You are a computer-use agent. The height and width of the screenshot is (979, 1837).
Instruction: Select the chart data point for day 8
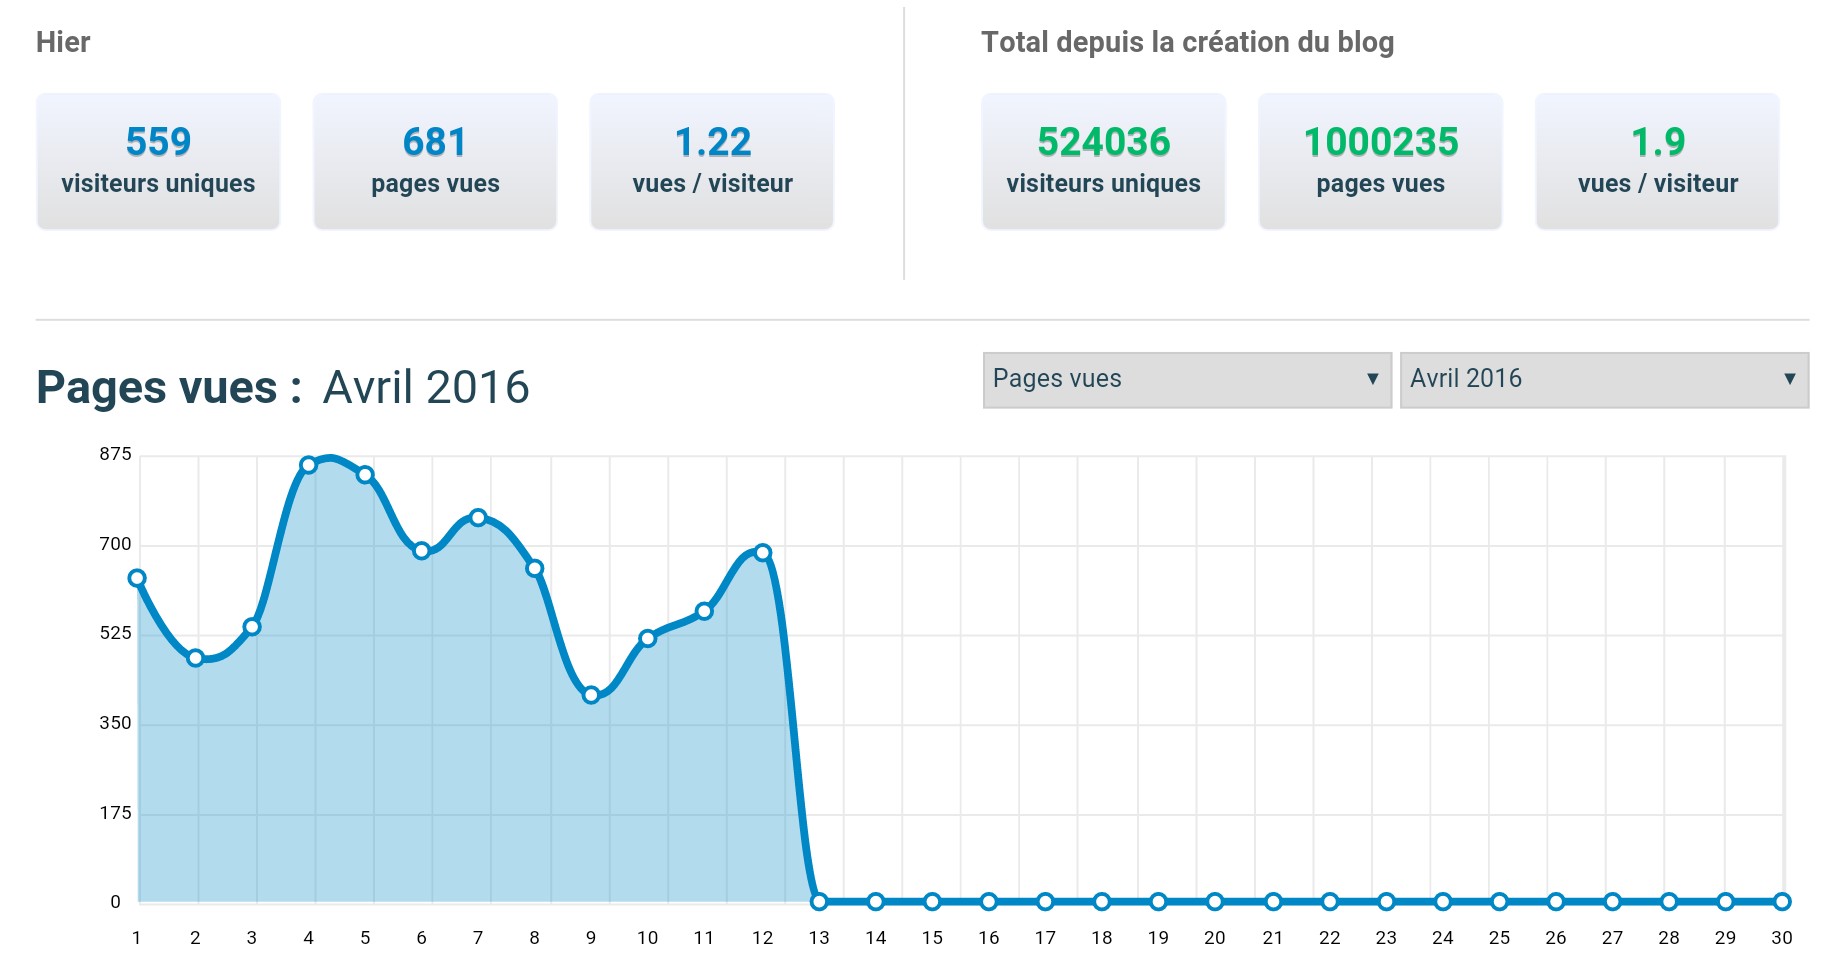point(535,568)
